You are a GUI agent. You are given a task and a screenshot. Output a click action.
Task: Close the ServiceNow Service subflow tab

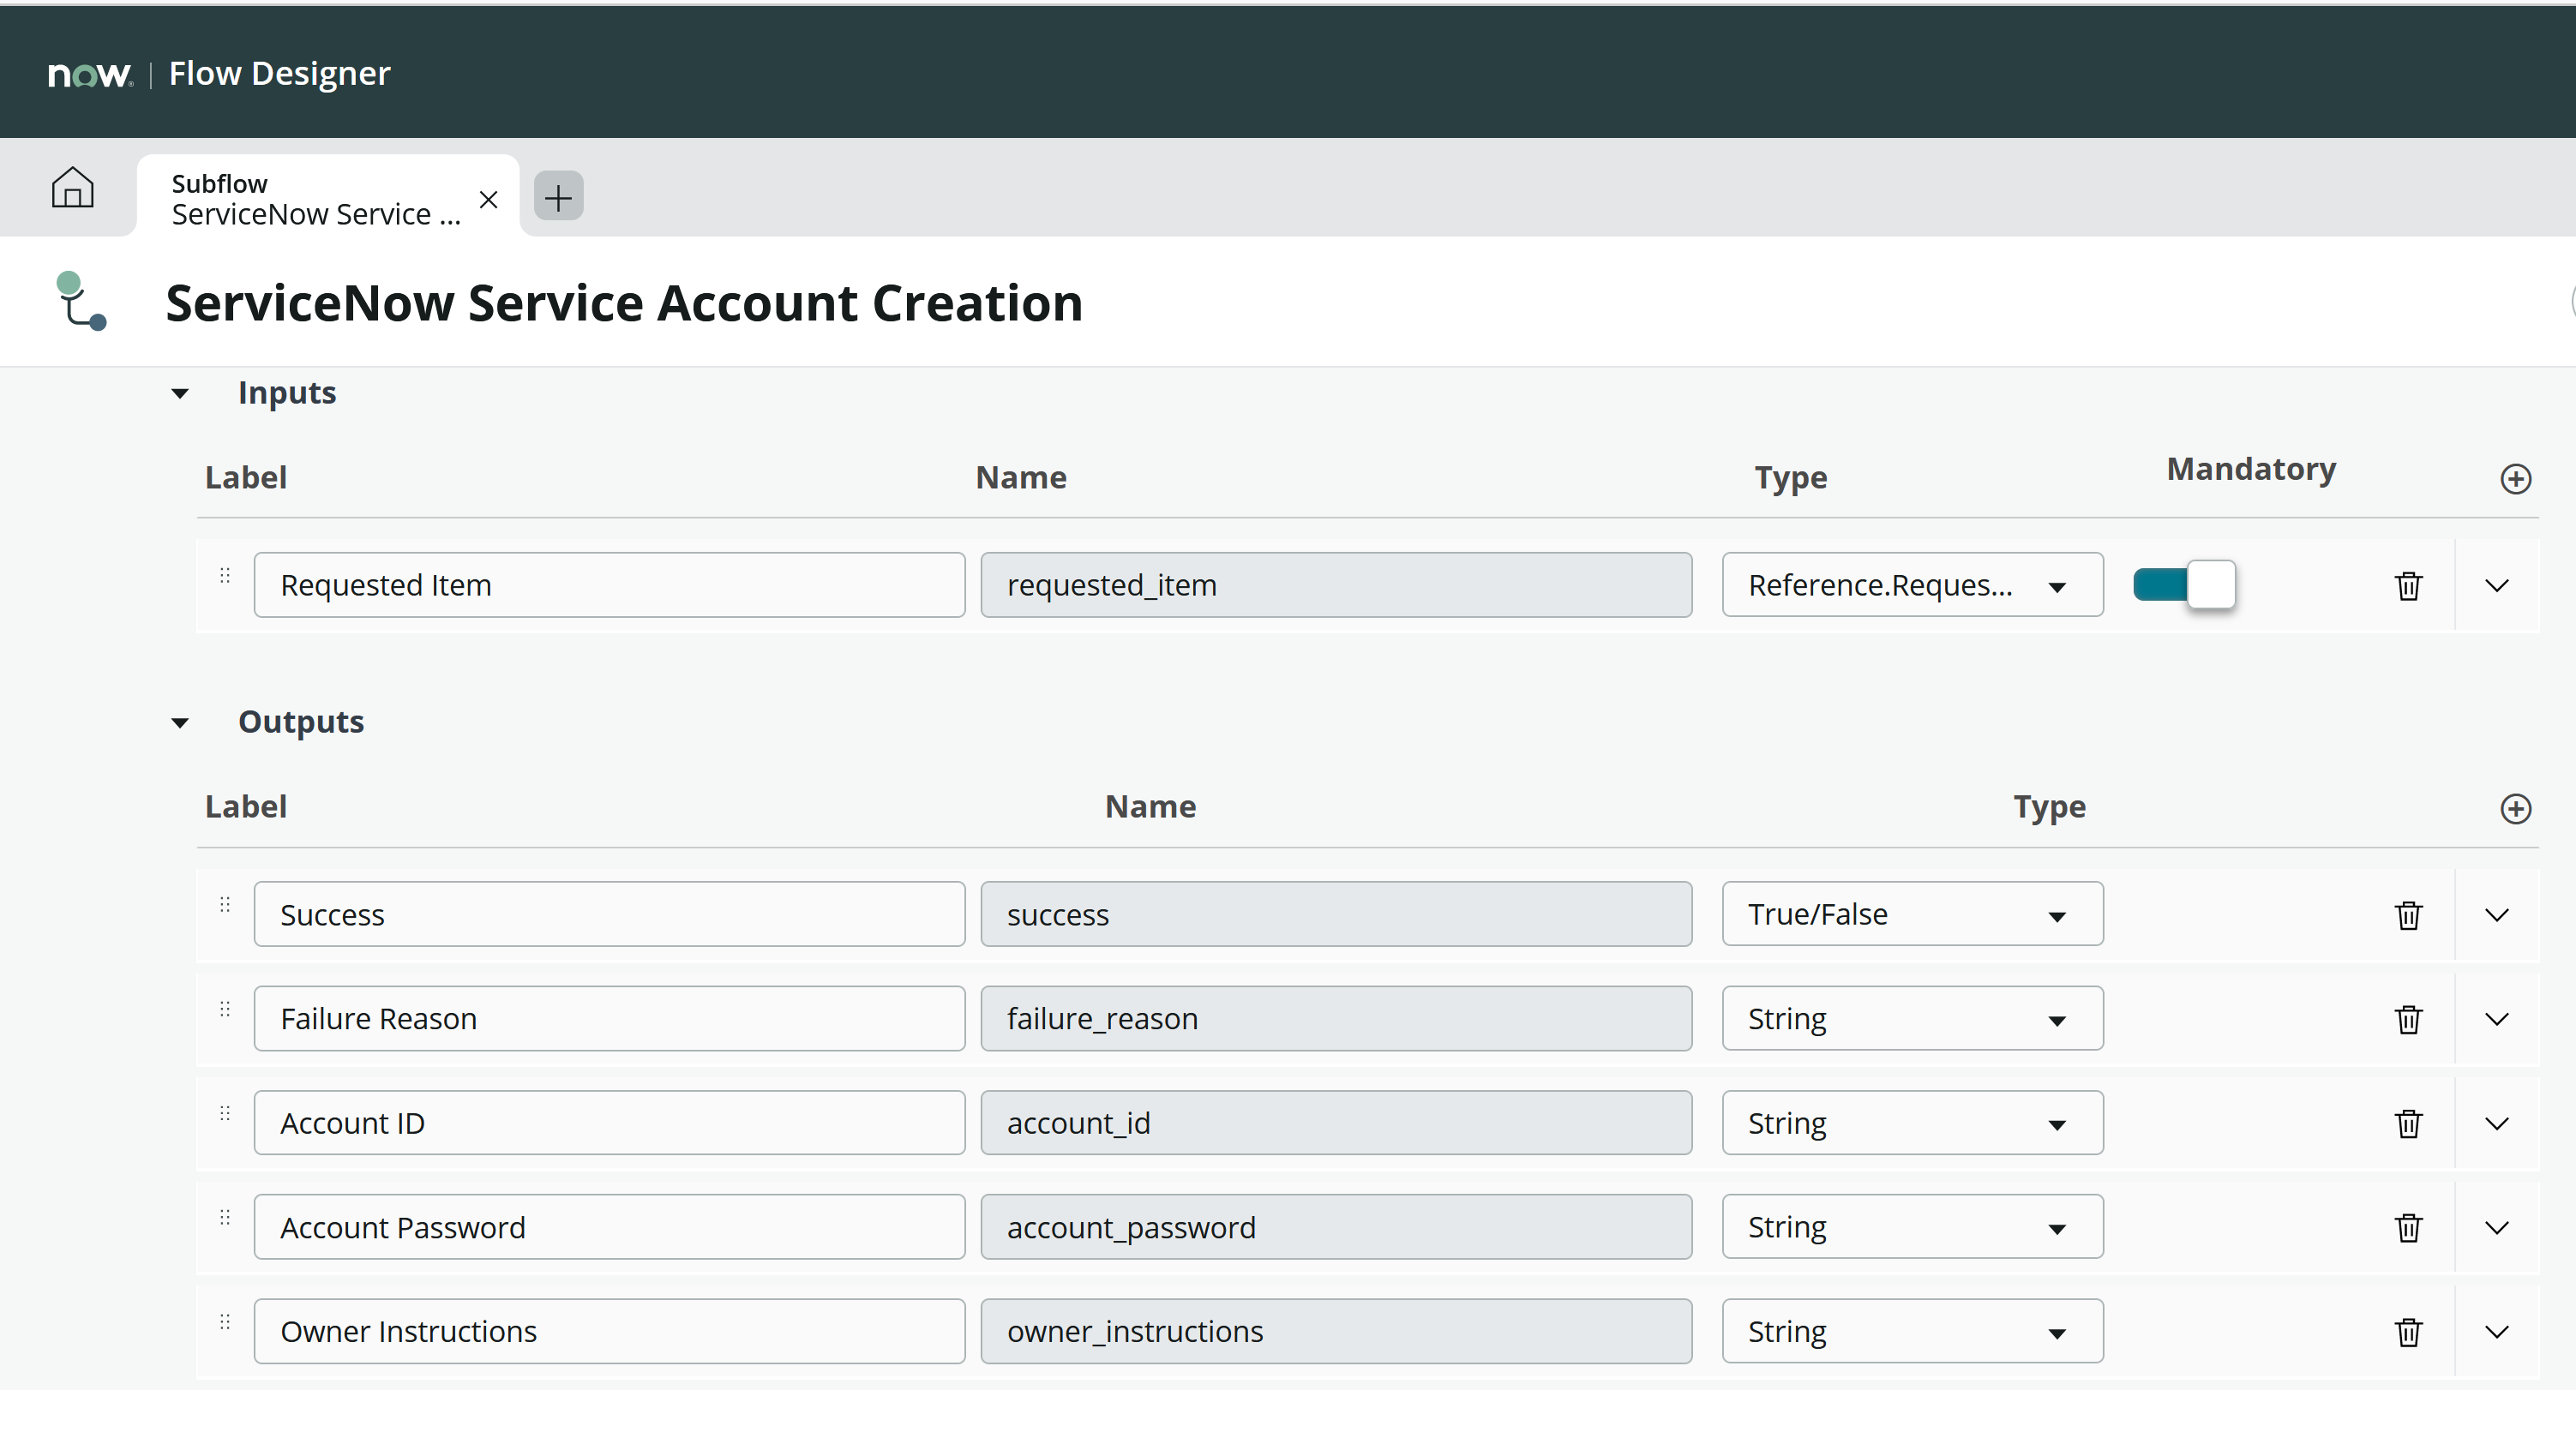click(488, 199)
